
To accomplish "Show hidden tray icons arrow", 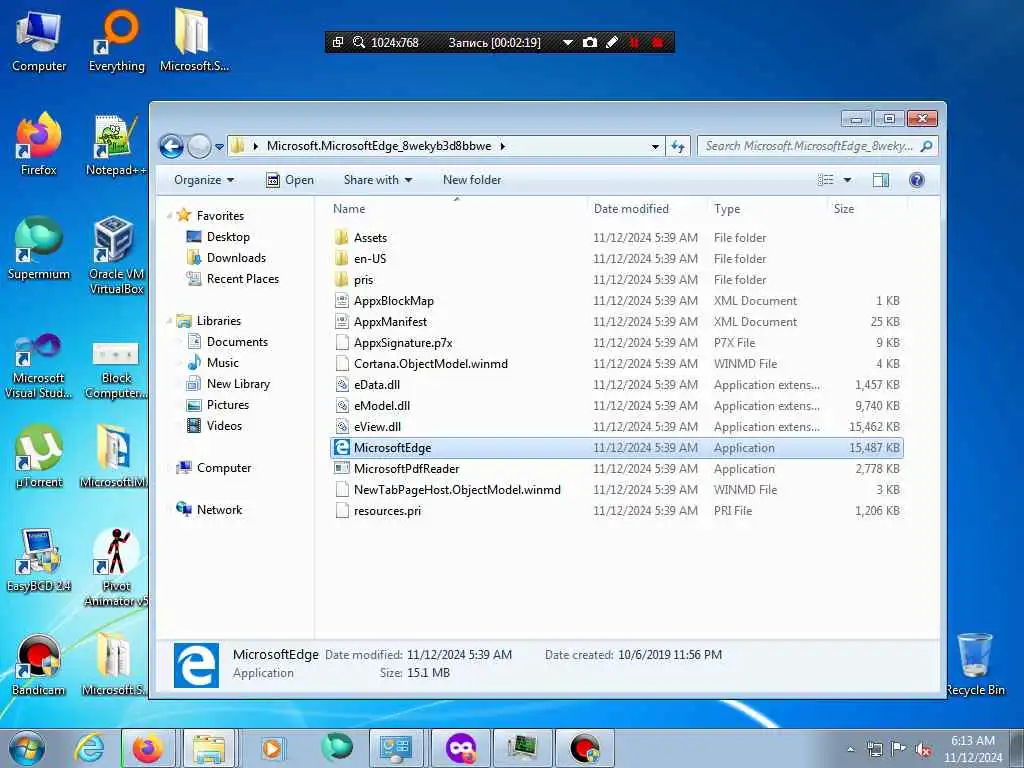I will [850, 750].
